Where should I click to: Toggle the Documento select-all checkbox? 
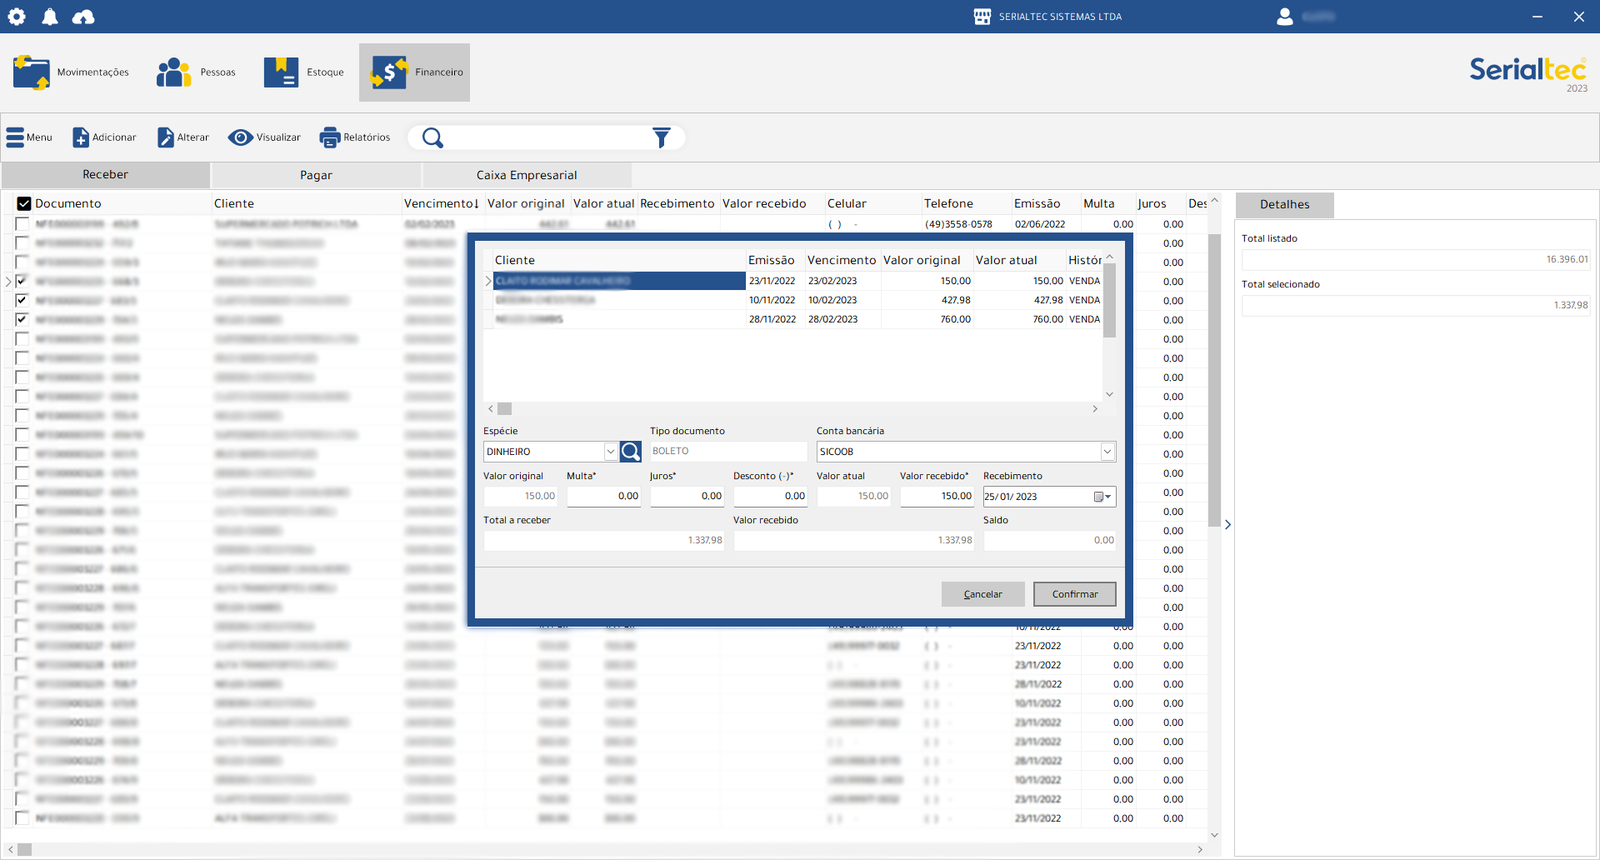(x=24, y=204)
